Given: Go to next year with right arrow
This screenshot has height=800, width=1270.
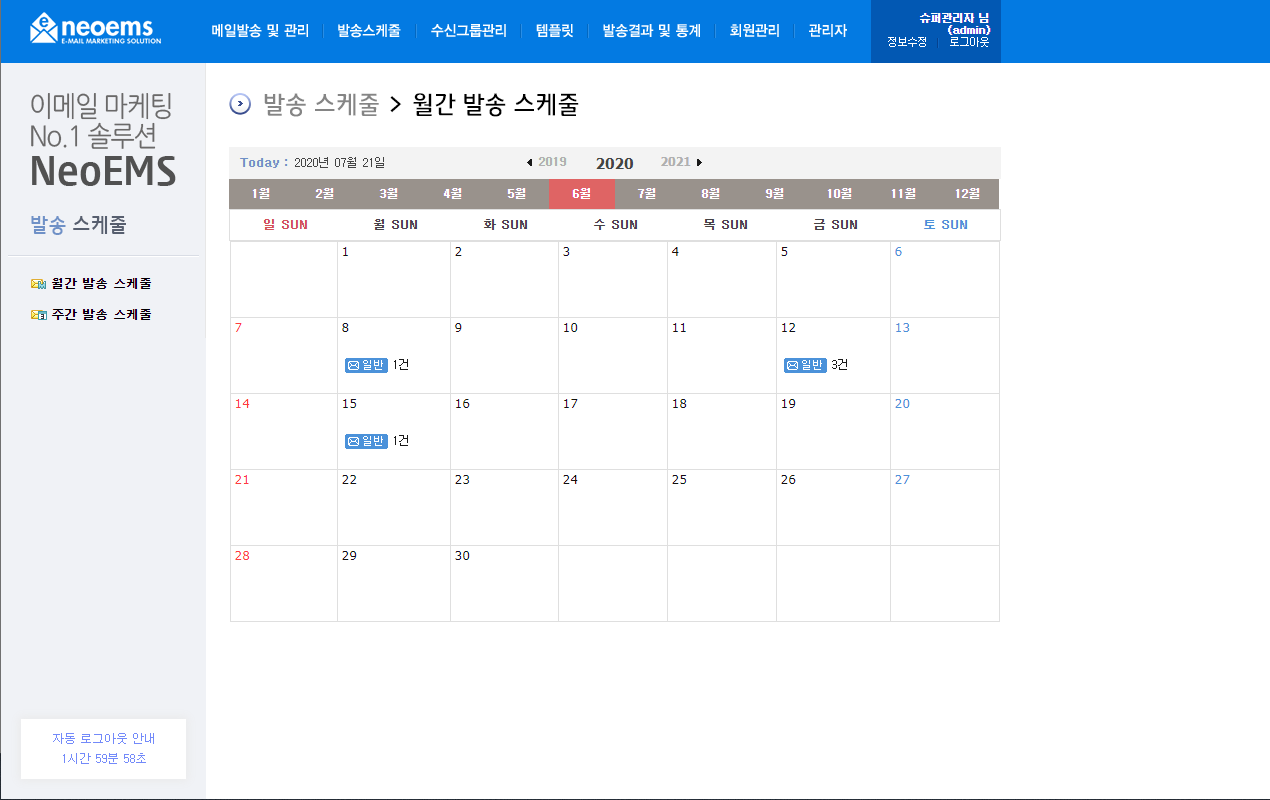Looking at the screenshot, I should tap(699, 162).
